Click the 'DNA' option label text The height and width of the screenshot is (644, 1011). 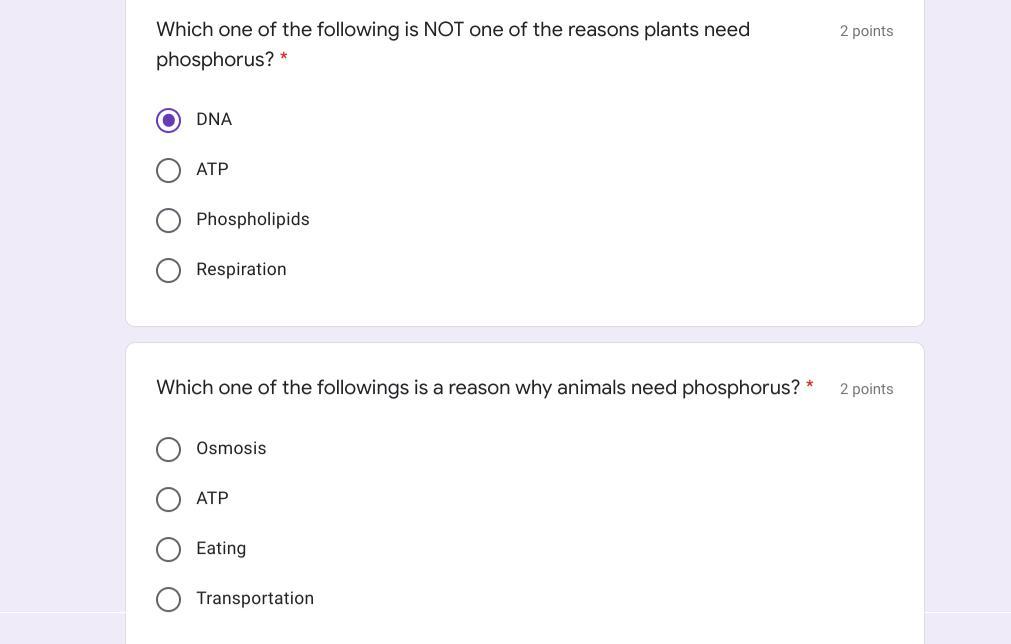[x=214, y=119]
